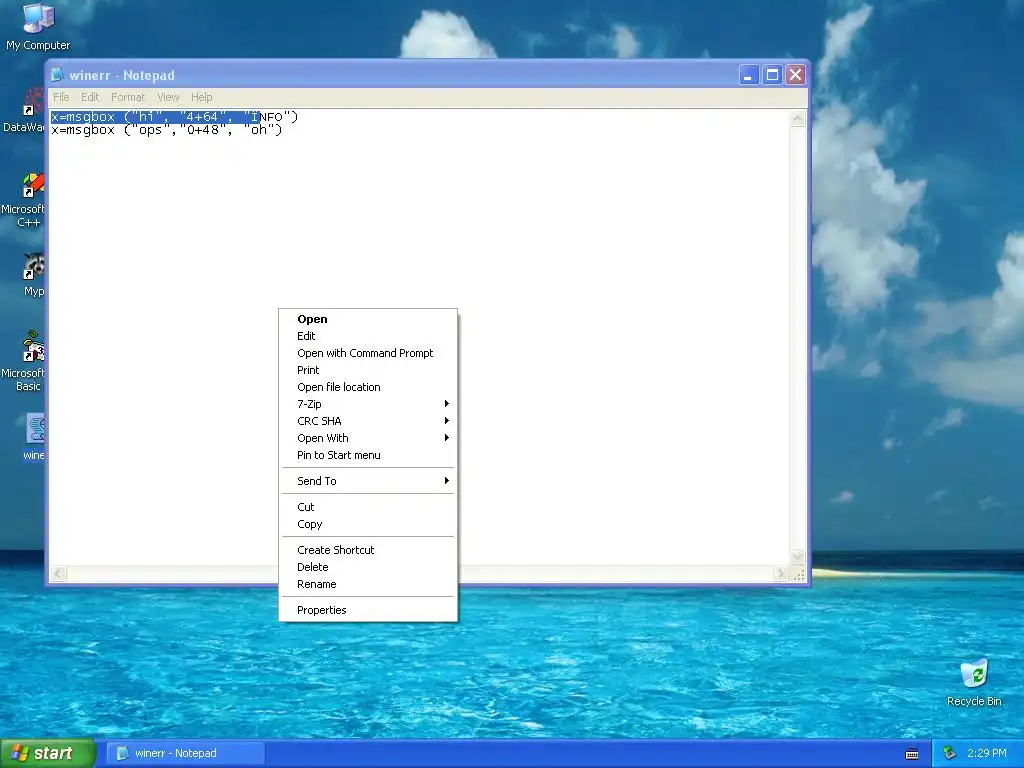Image resolution: width=1024 pixels, height=768 pixels.
Task: Close the winerr Notepad window
Action: click(795, 74)
